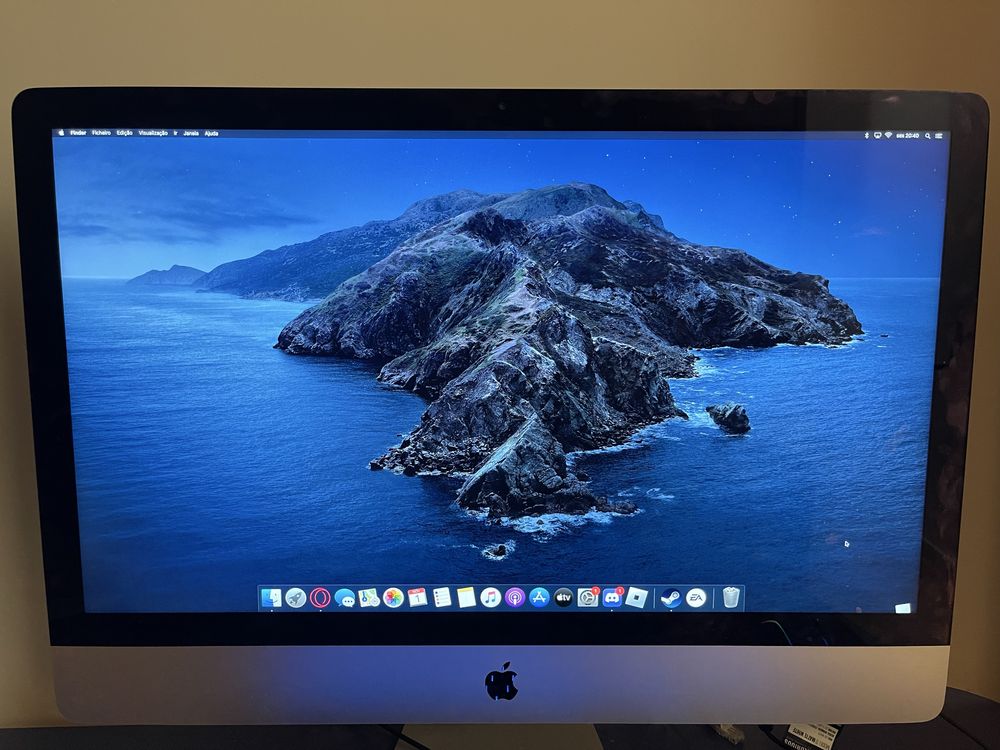The image size is (1000, 750).
Task: Launch Roblox from the Dock
Action: [636, 598]
